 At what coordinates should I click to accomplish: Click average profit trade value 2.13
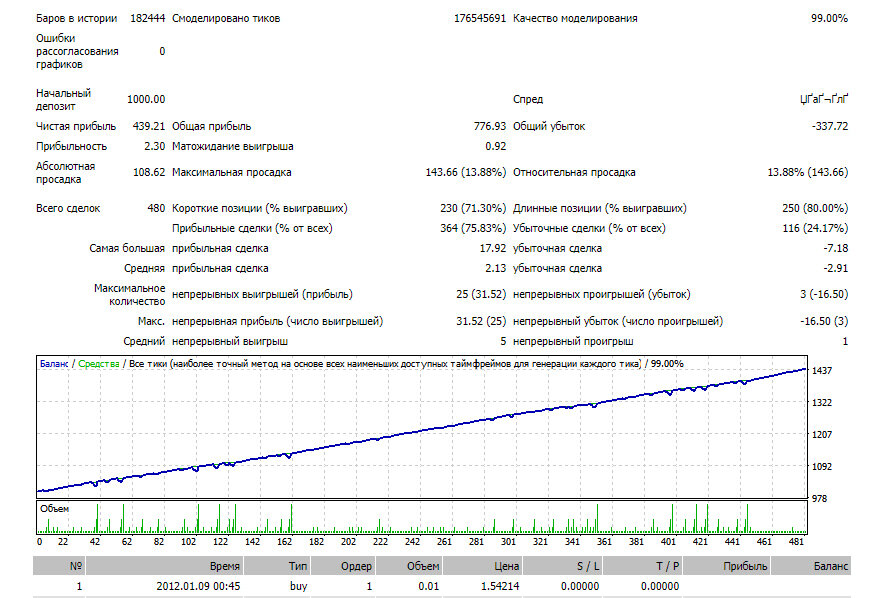pos(496,268)
